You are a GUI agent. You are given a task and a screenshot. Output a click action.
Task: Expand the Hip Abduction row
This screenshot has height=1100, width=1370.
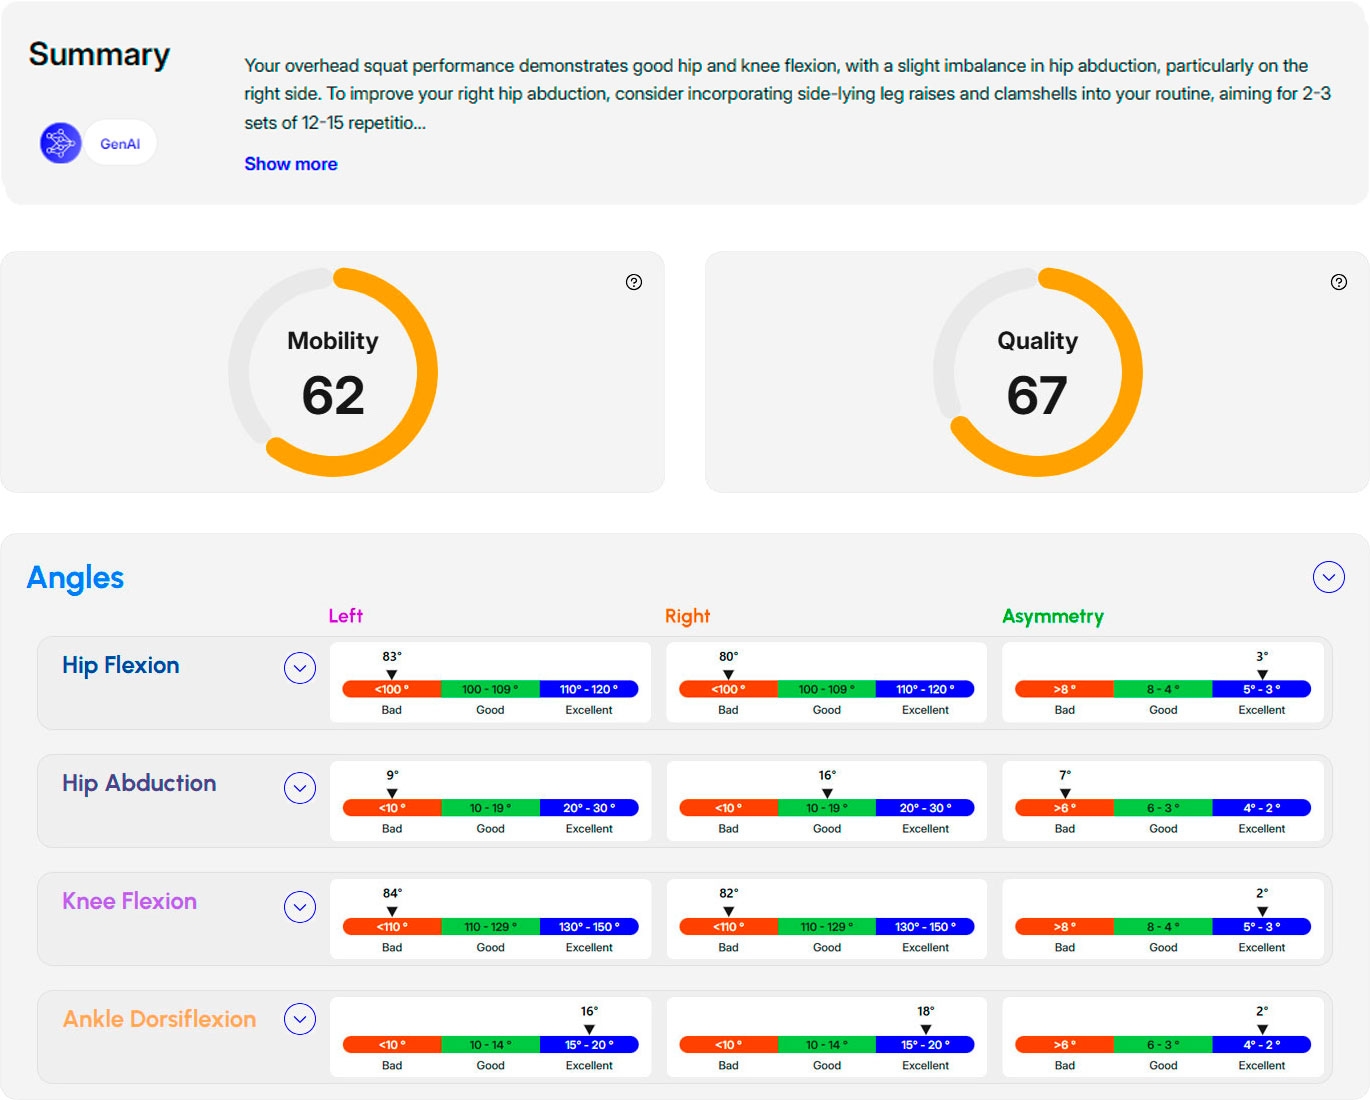click(300, 788)
